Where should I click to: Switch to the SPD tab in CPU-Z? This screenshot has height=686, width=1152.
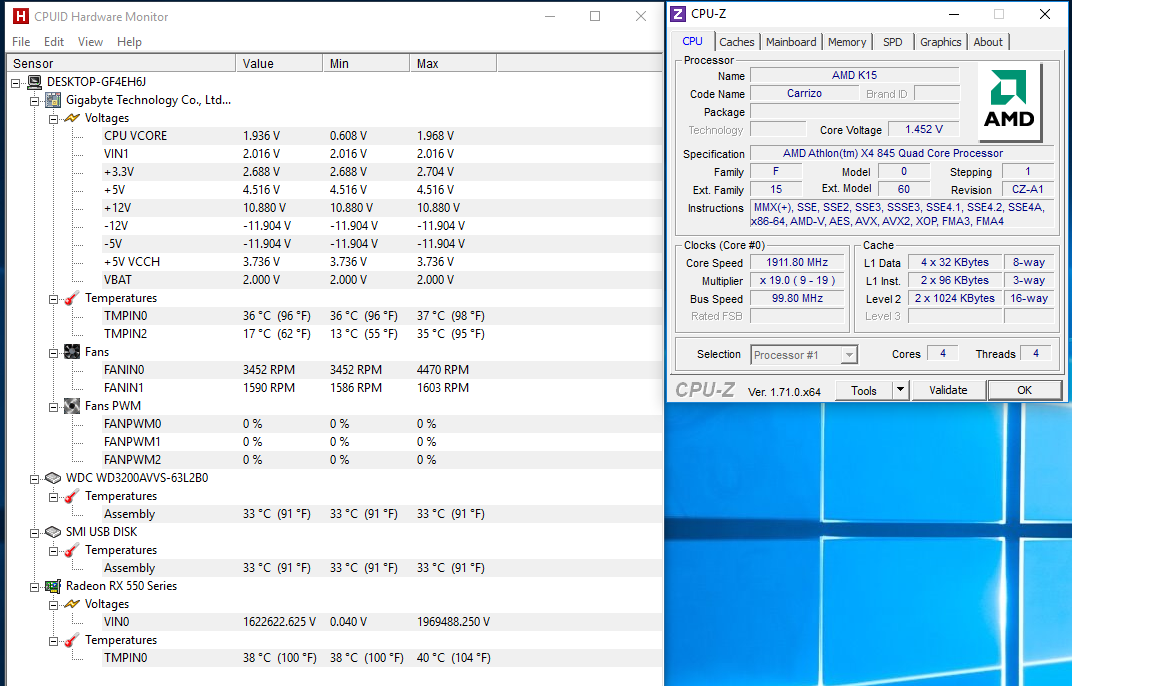(x=893, y=43)
